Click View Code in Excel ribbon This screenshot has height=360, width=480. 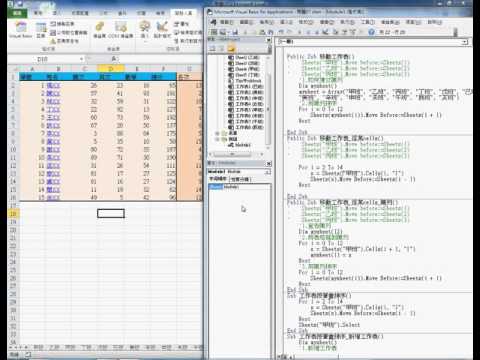coord(188,33)
